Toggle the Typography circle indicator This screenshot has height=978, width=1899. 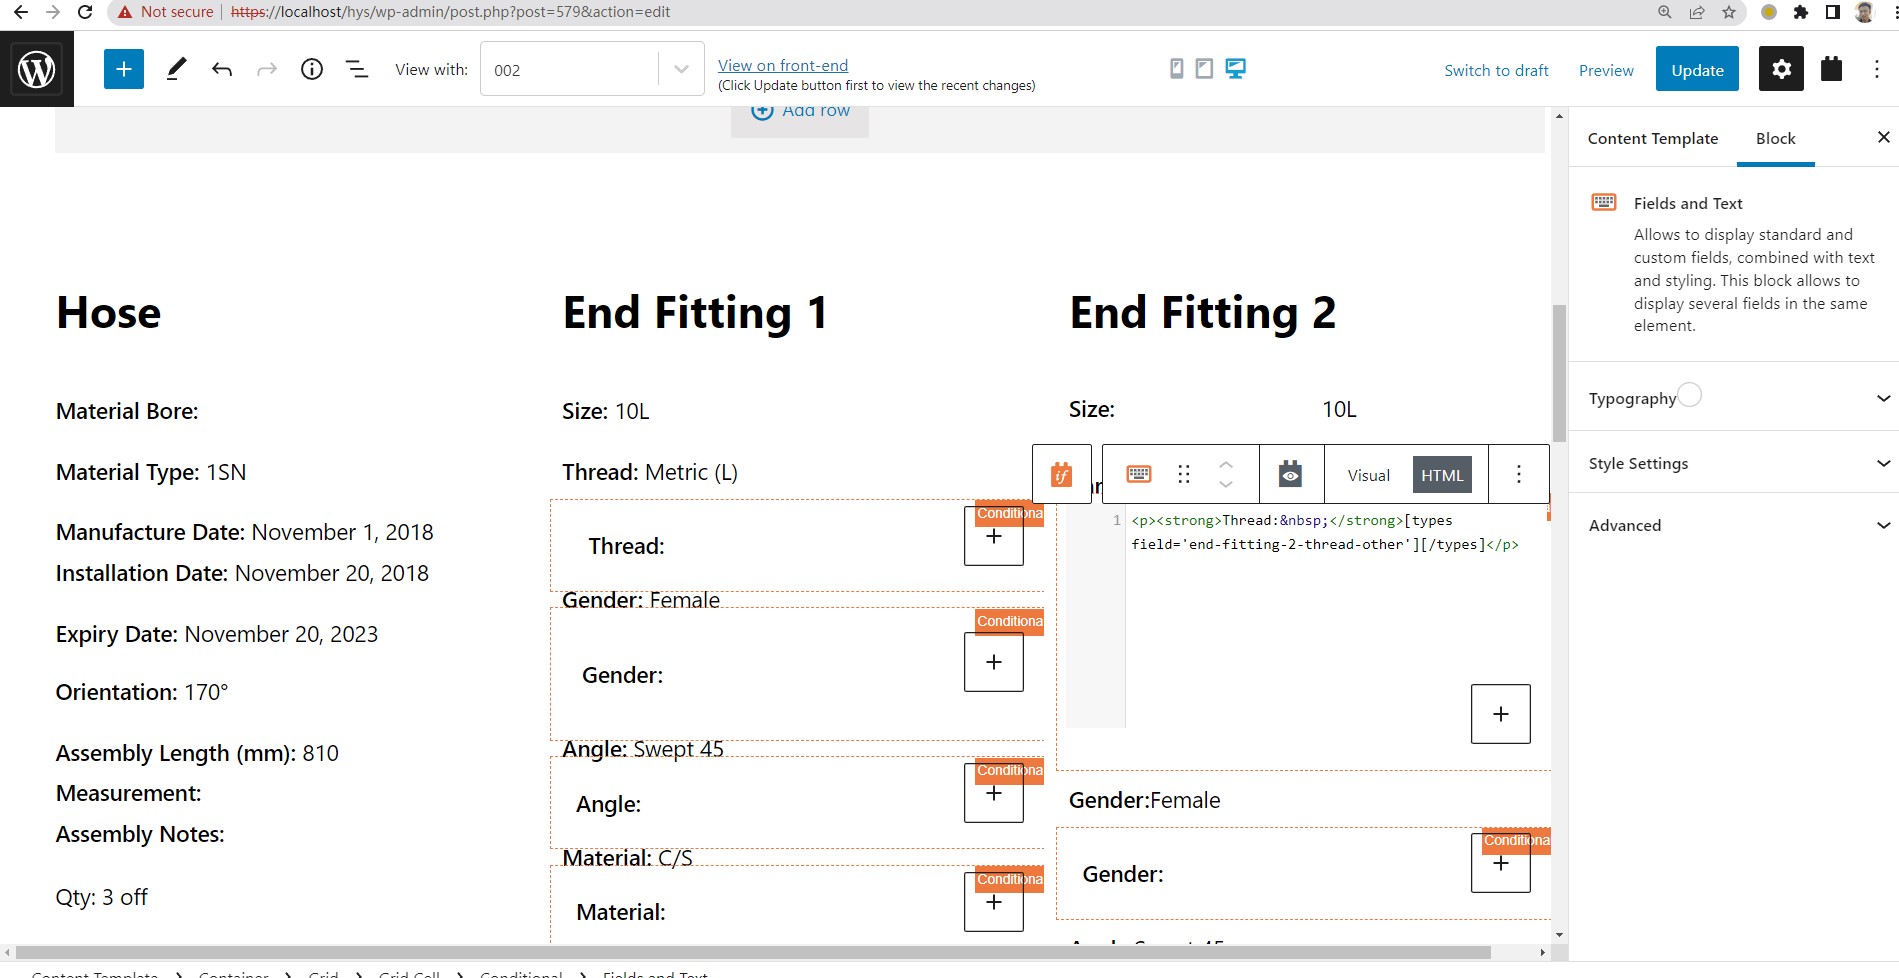[1689, 395]
